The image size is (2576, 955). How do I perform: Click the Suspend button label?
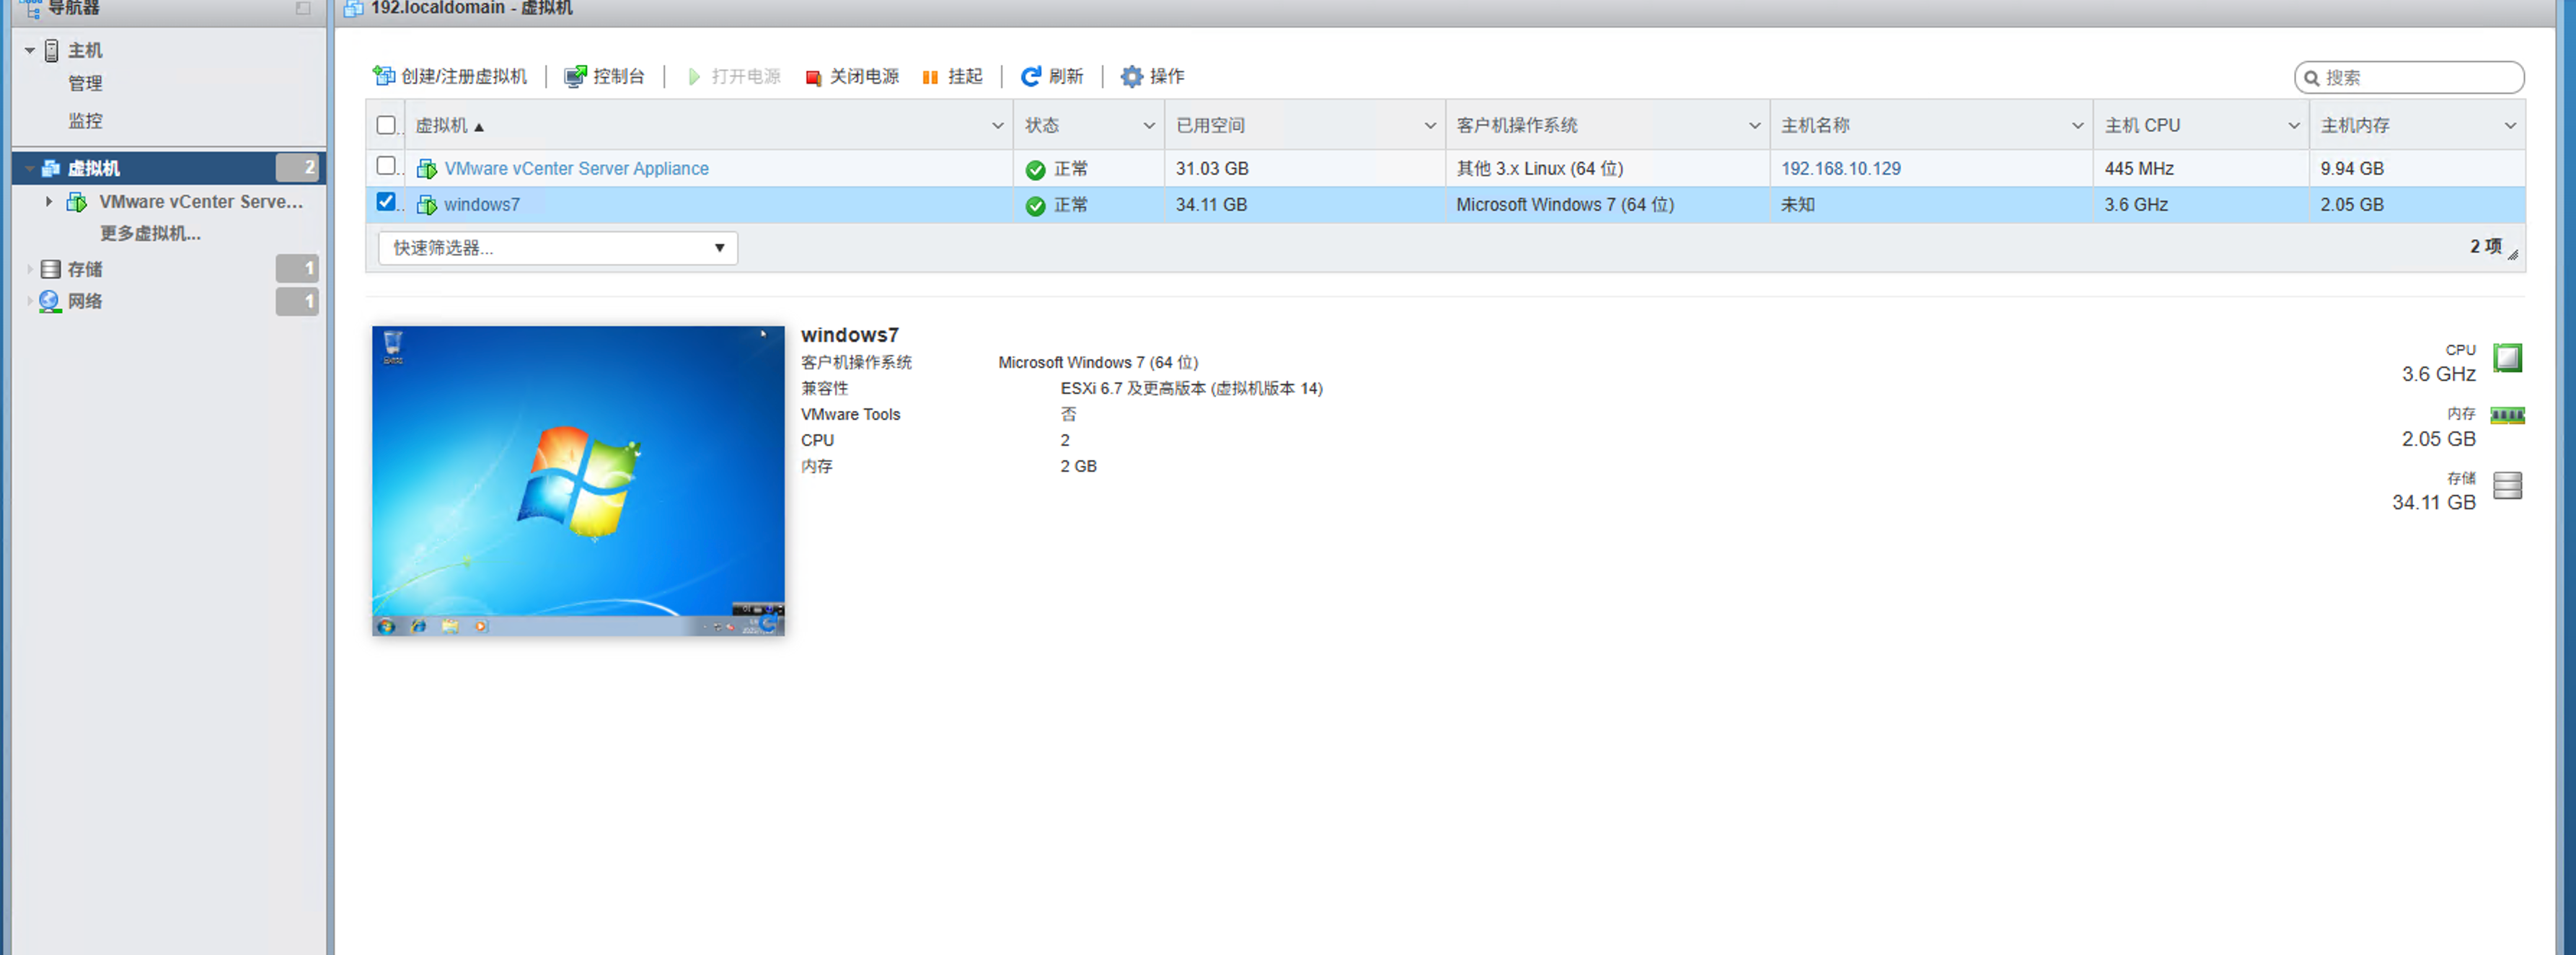click(965, 77)
